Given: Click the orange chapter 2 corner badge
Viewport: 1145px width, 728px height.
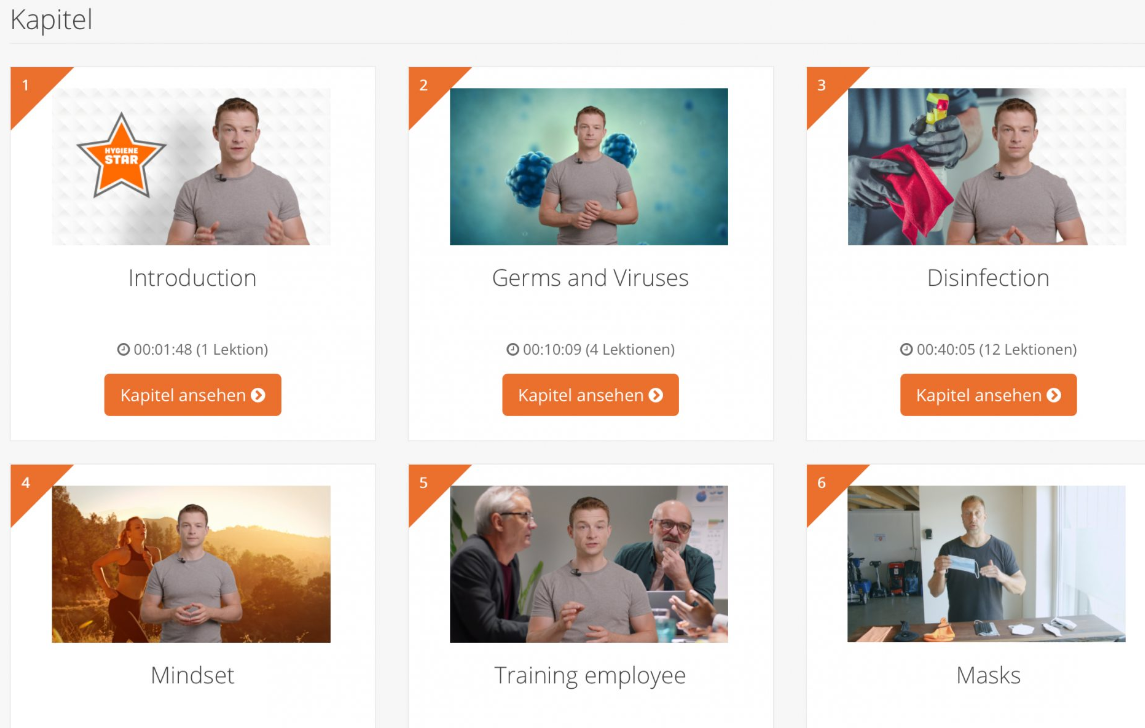Looking at the screenshot, I should [429, 89].
